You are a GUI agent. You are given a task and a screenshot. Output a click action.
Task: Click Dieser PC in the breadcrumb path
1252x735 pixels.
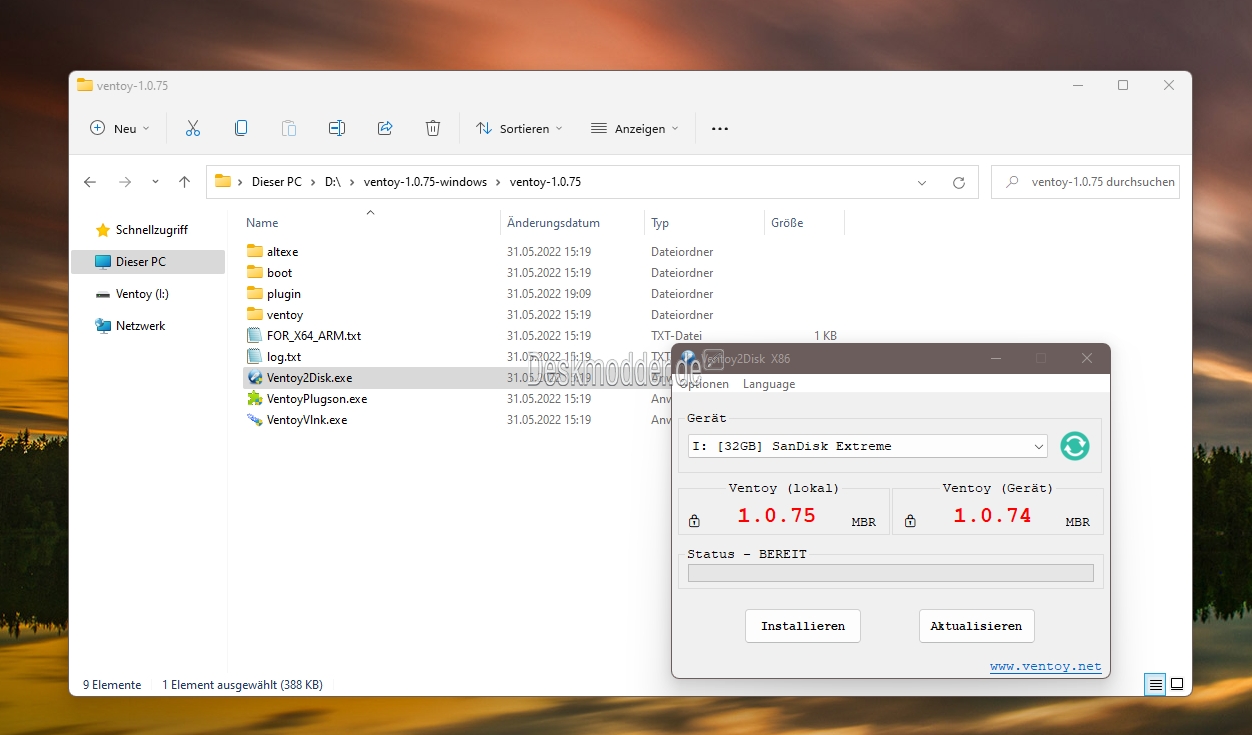276,182
